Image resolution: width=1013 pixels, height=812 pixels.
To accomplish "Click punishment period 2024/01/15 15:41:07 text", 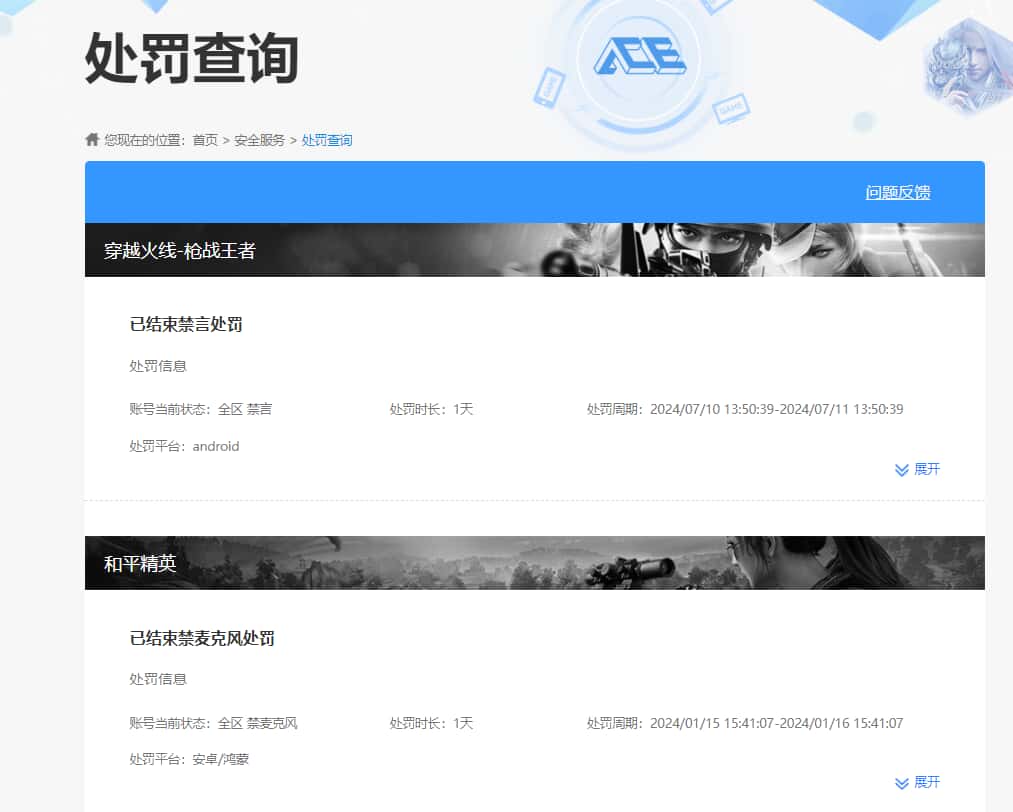I will coord(745,723).
